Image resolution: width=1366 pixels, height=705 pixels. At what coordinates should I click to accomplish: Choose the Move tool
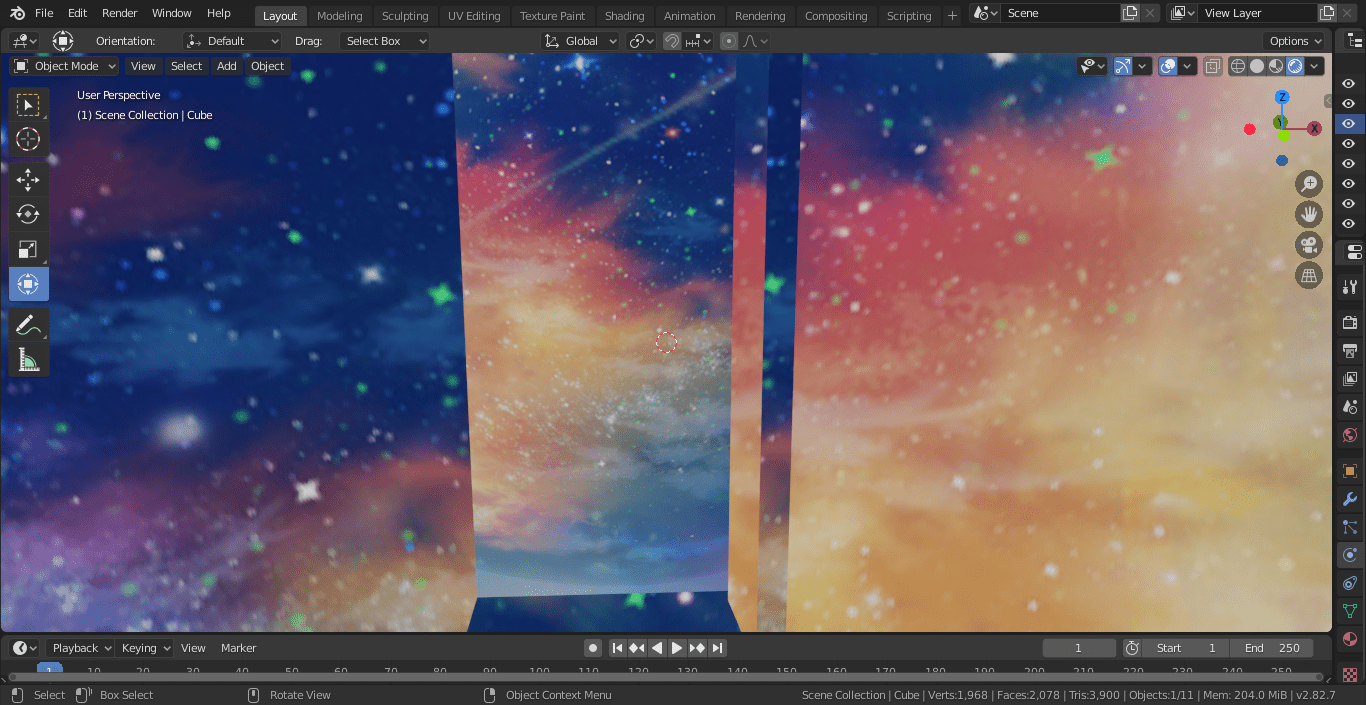[x=28, y=180]
